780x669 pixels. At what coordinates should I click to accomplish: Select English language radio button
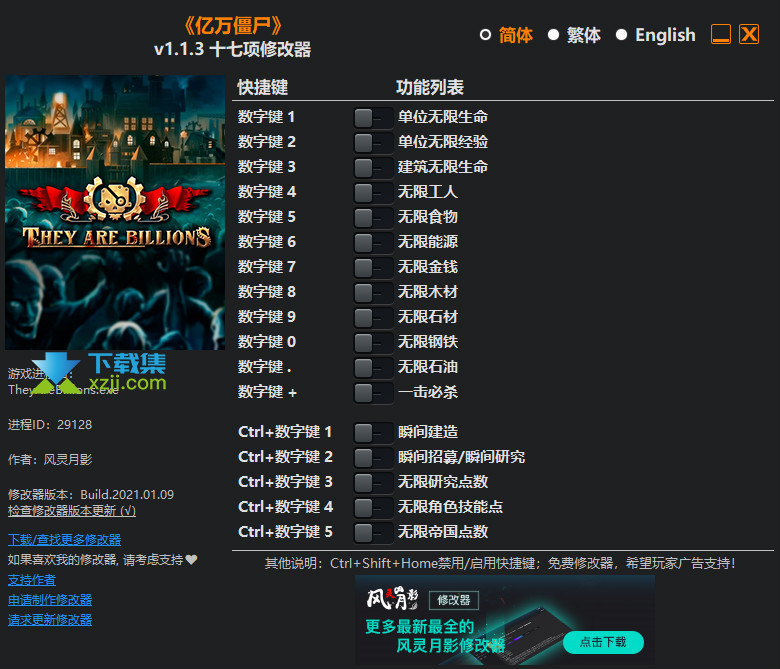pos(621,35)
